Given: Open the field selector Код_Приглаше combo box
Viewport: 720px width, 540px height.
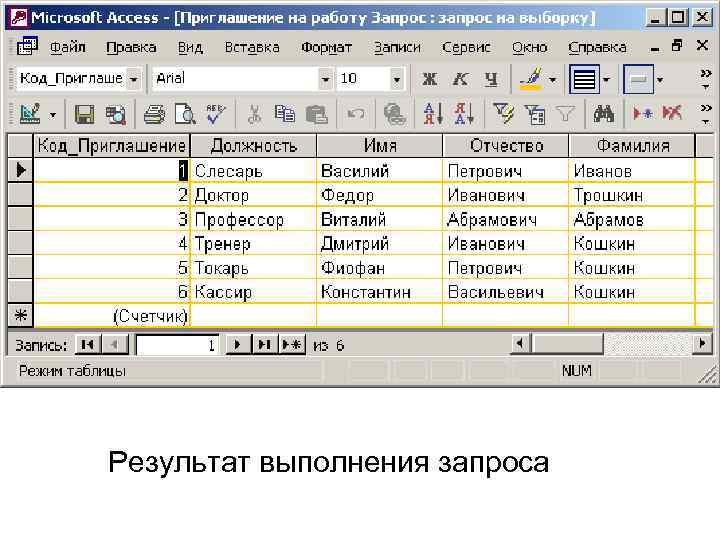Looking at the screenshot, I should [x=134, y=79].
